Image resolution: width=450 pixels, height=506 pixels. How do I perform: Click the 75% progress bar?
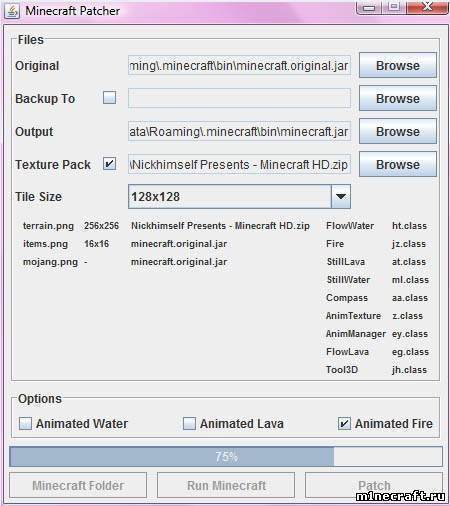click(226, 457)
